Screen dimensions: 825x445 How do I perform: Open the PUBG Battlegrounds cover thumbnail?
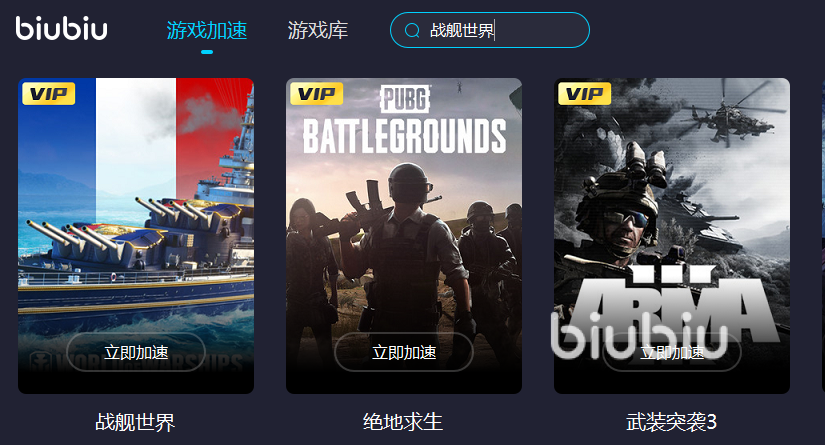click(404, 236)
